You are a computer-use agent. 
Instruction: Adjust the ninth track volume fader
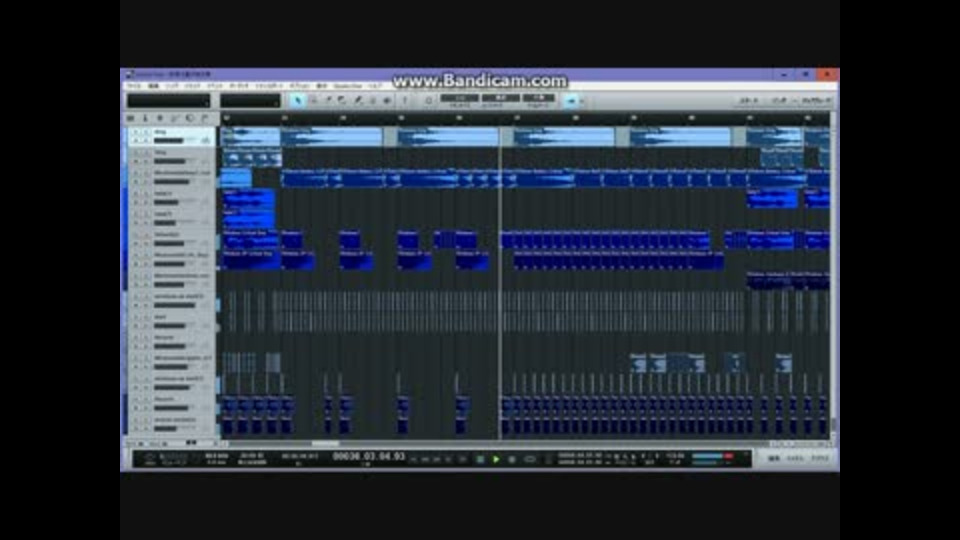(x=173, y=305)
